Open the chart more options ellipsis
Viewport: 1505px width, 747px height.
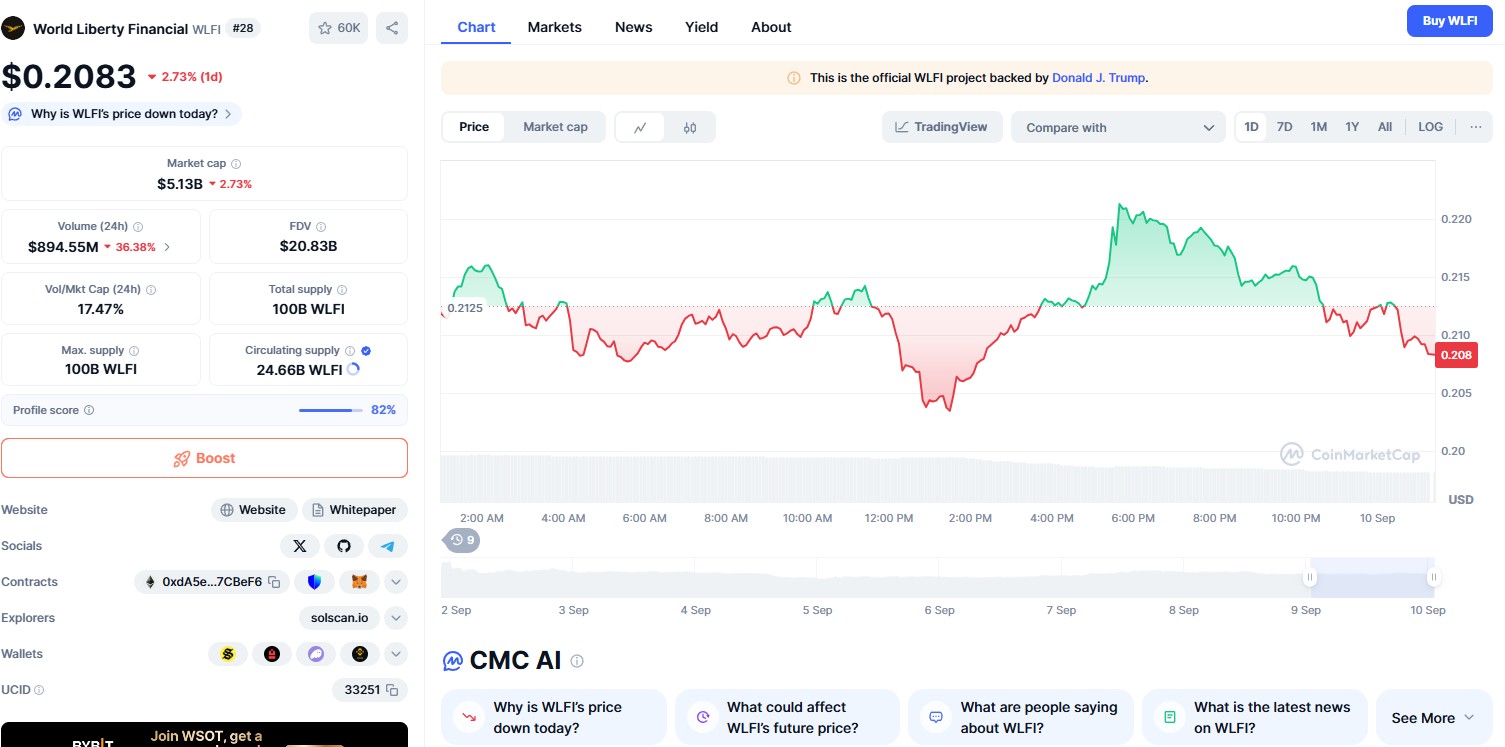1476,127
